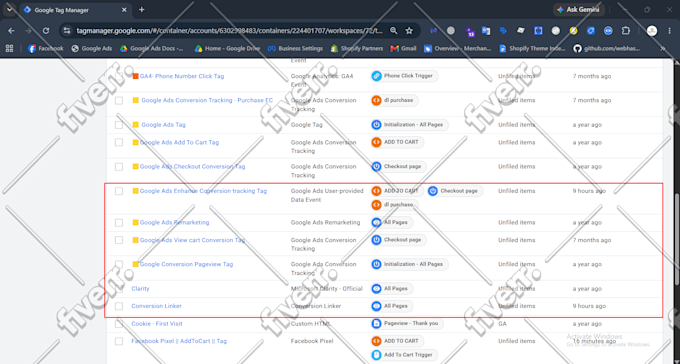Screen dimensions: 680x364
Task: Open the Chrome three-dot menu
Action: [x=670, y=31]
